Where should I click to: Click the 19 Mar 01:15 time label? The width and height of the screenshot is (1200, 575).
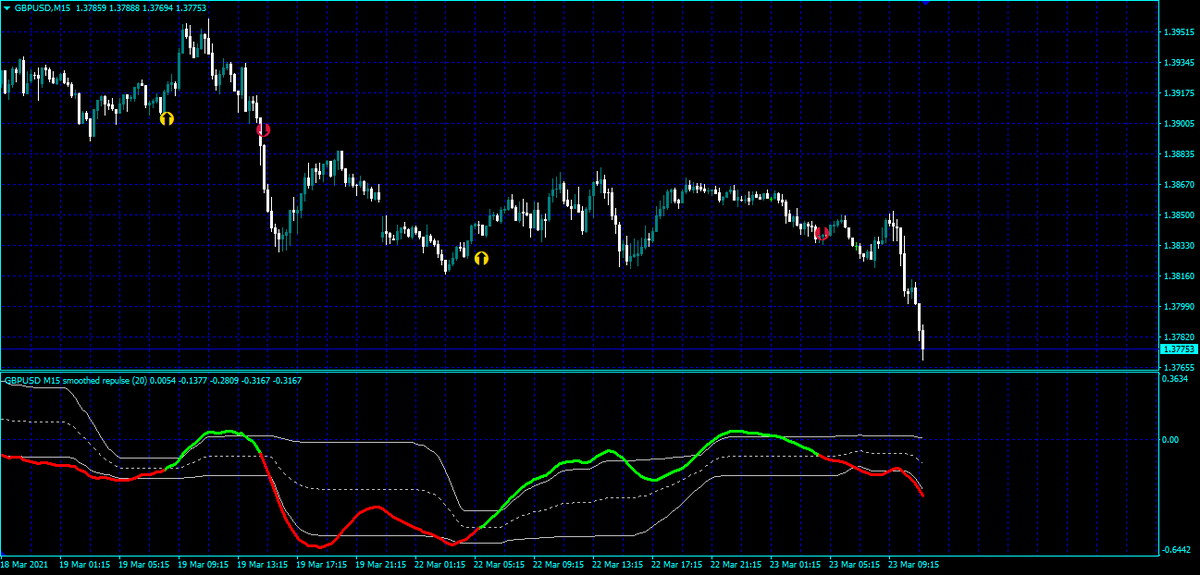coord(86,565)
